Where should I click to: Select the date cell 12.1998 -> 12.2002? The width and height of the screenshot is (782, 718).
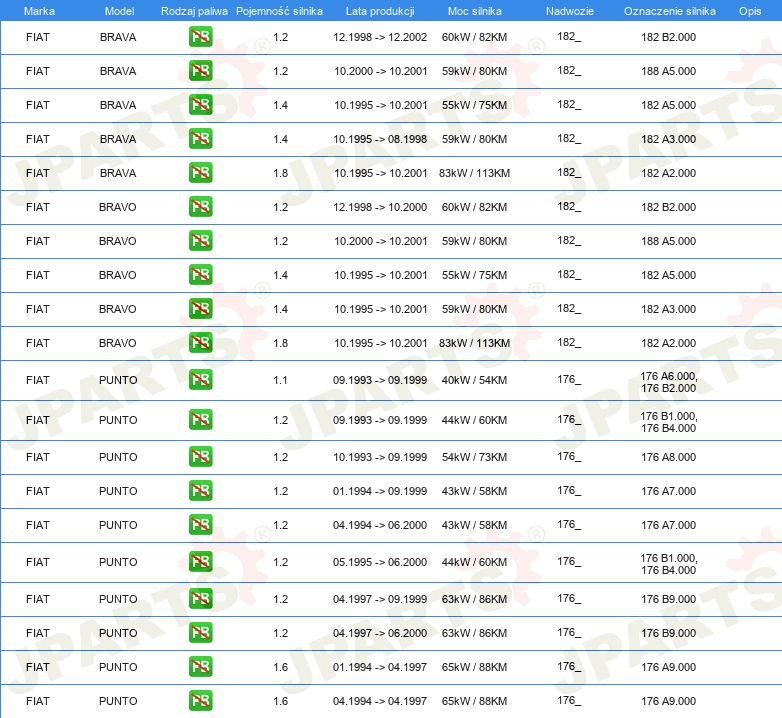[380, 37]
